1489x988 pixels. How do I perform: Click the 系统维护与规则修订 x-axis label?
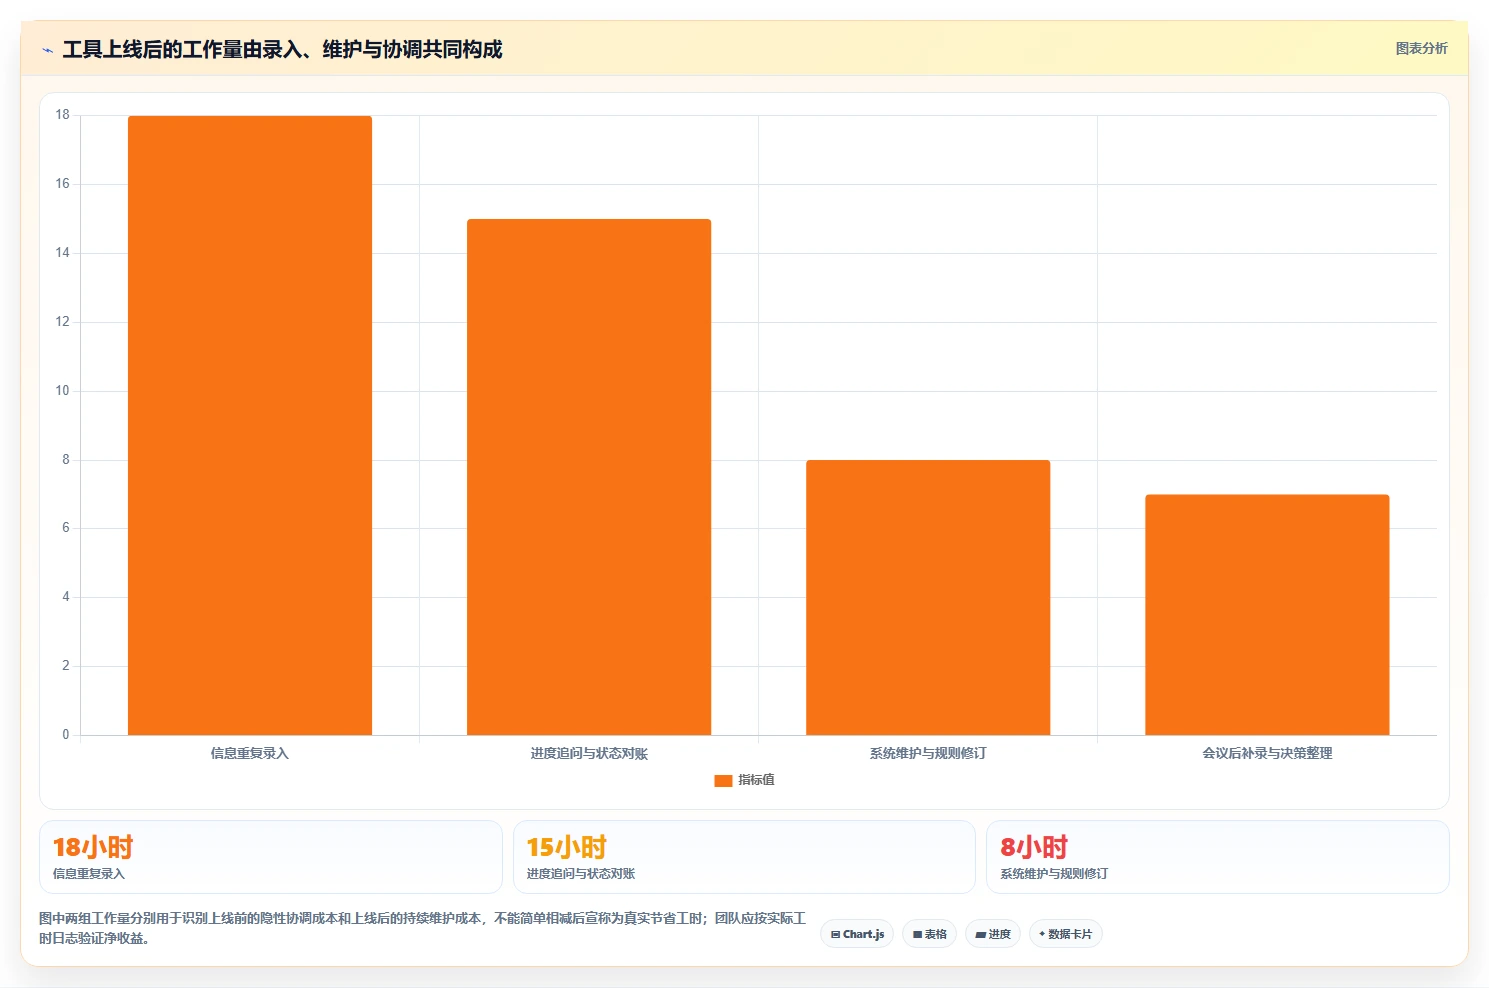point(928,753)
